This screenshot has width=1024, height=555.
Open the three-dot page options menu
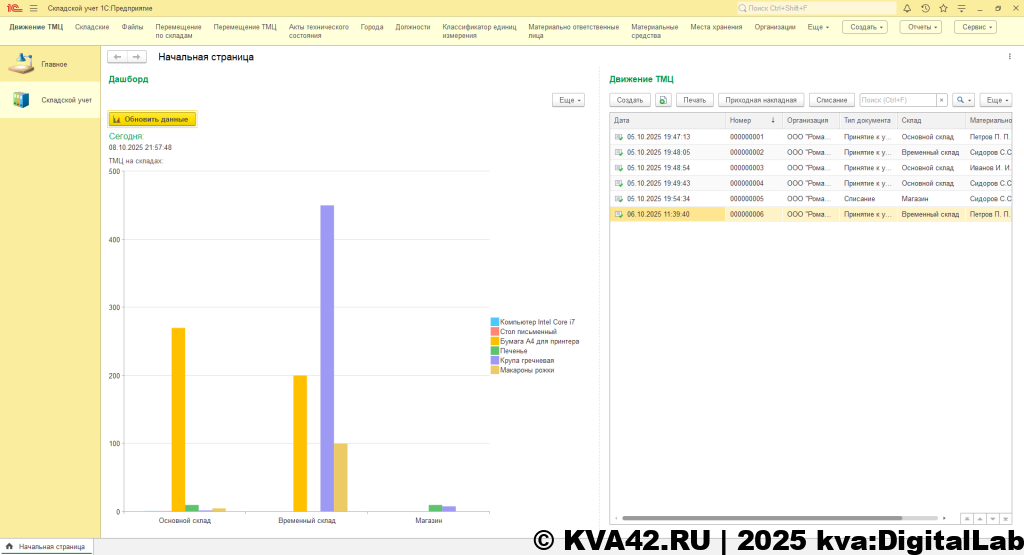[x=1009, y=57]
